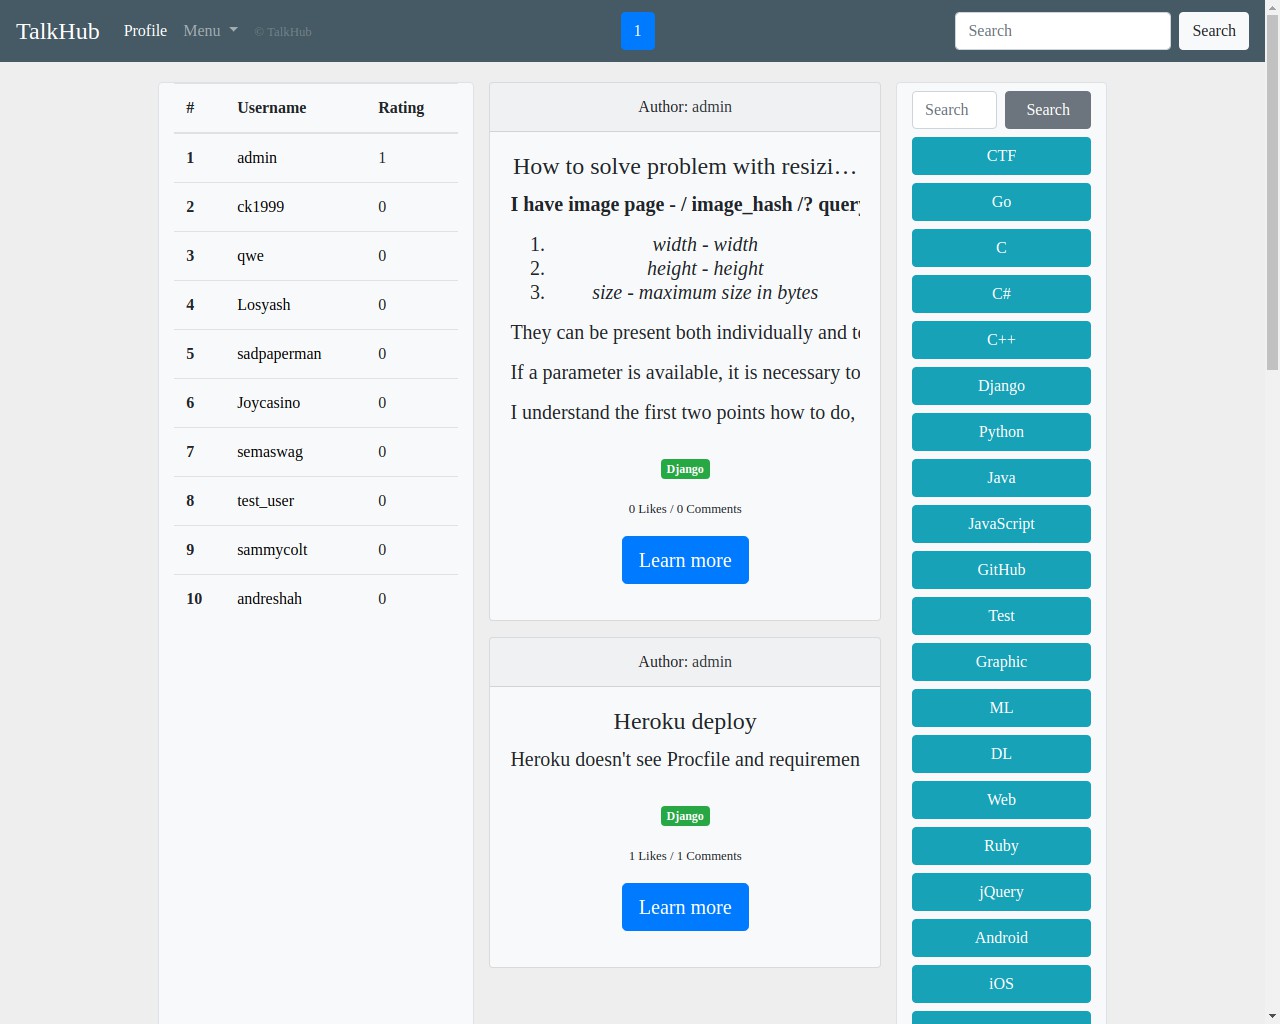Open the Test tag
Viewport: 1280px width, 1024px height.
click(x=1001, y=616)
